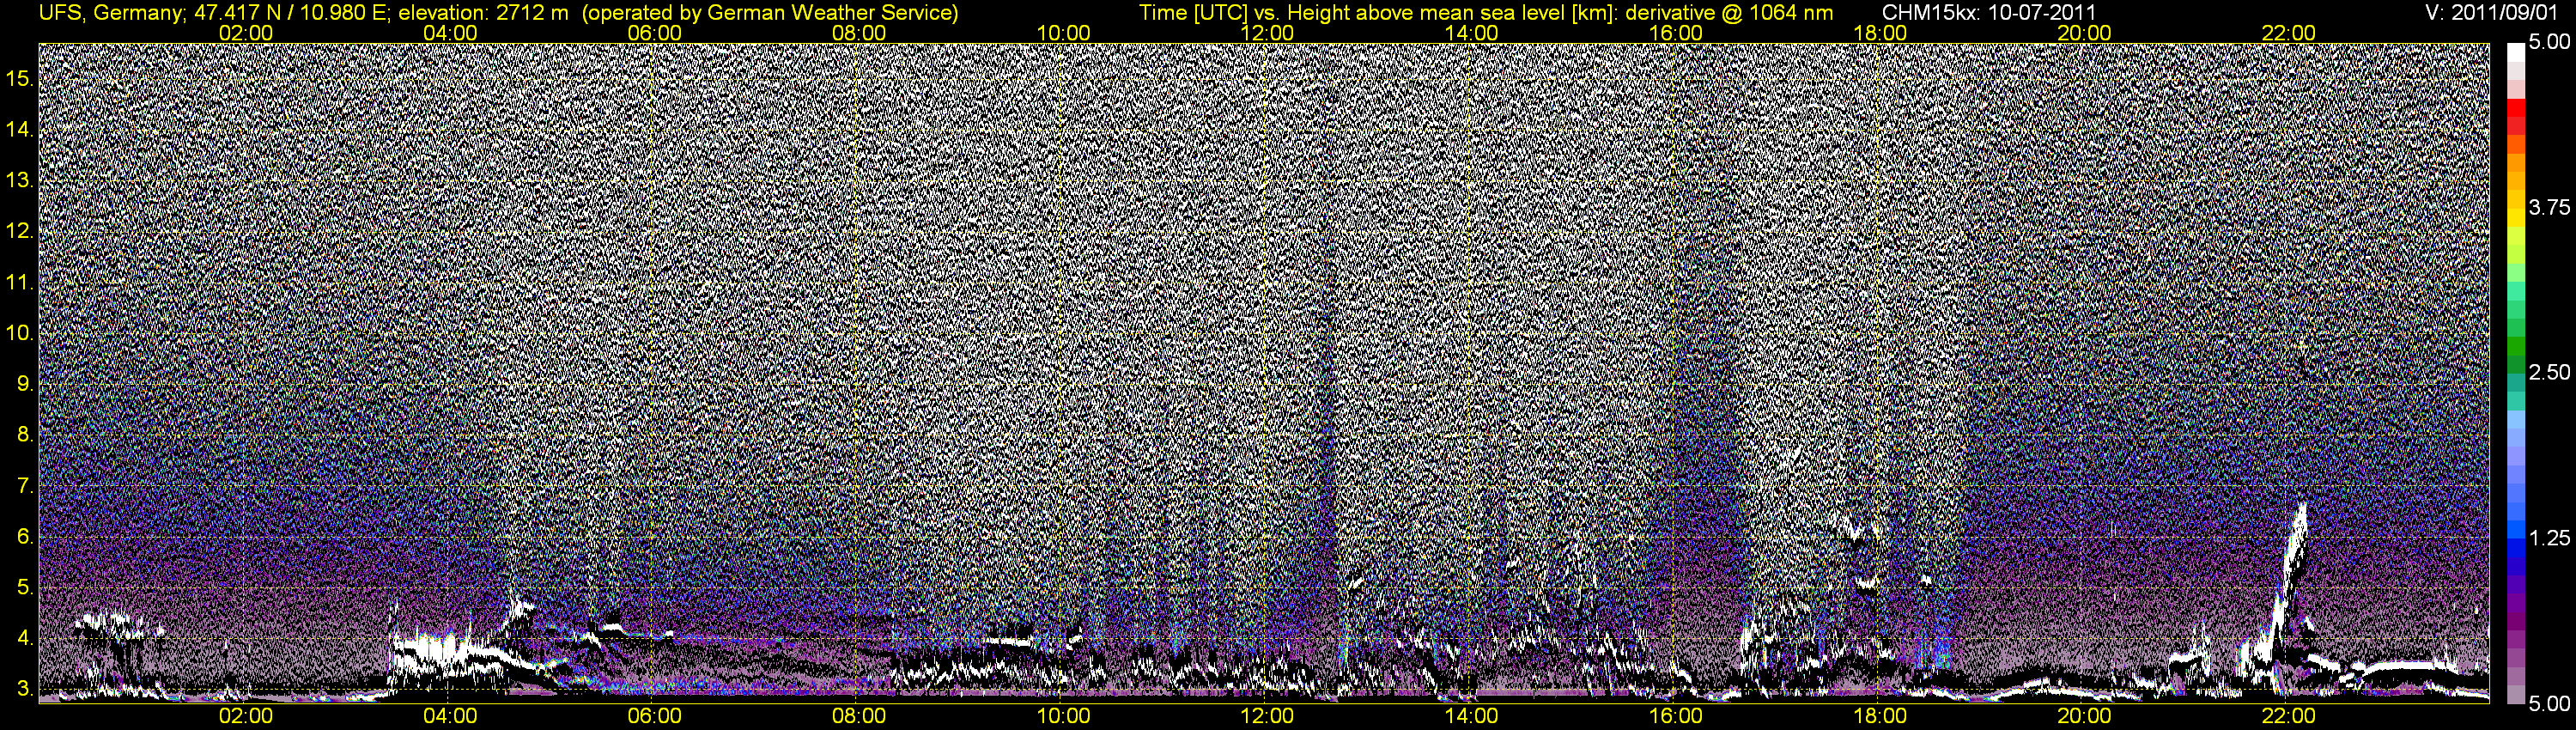The image size is (2576, 730).
Task: Click the 12:00 label on bottom time axis
Action: (x=1267, y=716)
